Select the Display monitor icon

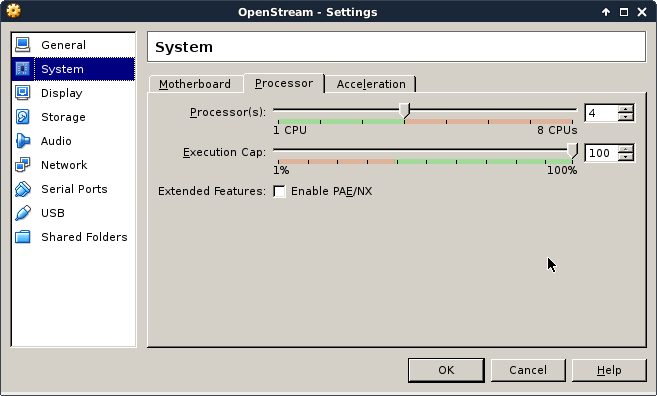[x=23, y=93]
